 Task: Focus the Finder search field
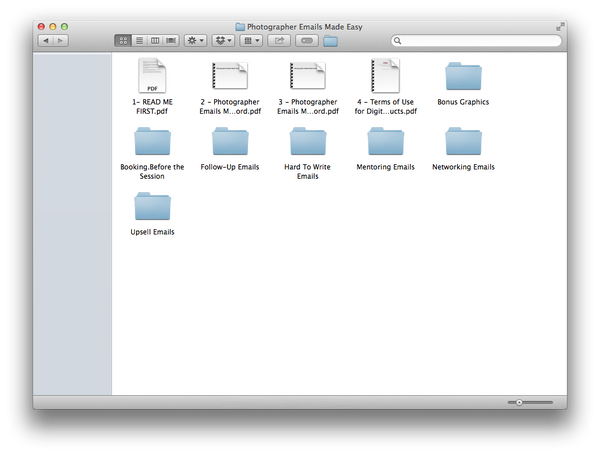[476, 41]
